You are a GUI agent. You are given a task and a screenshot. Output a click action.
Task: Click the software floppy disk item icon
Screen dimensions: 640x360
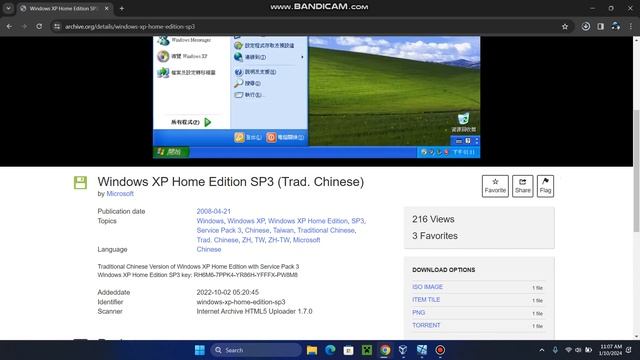point(80,182)
